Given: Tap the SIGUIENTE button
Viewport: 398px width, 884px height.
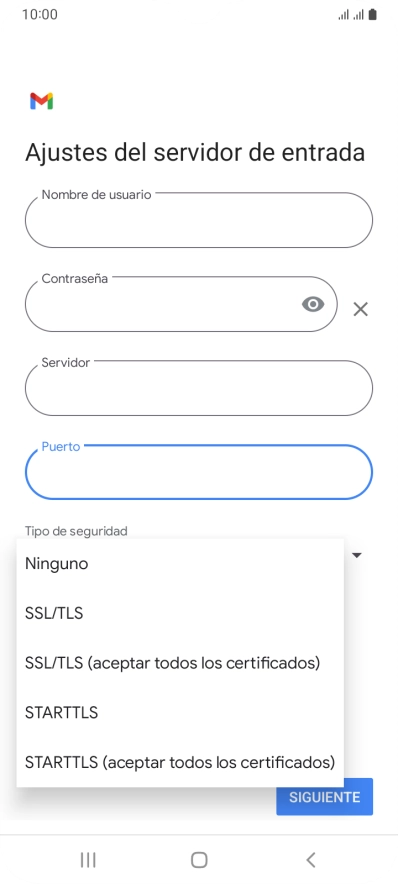Looking at the screenshot, I should click(x=325, y=797).
